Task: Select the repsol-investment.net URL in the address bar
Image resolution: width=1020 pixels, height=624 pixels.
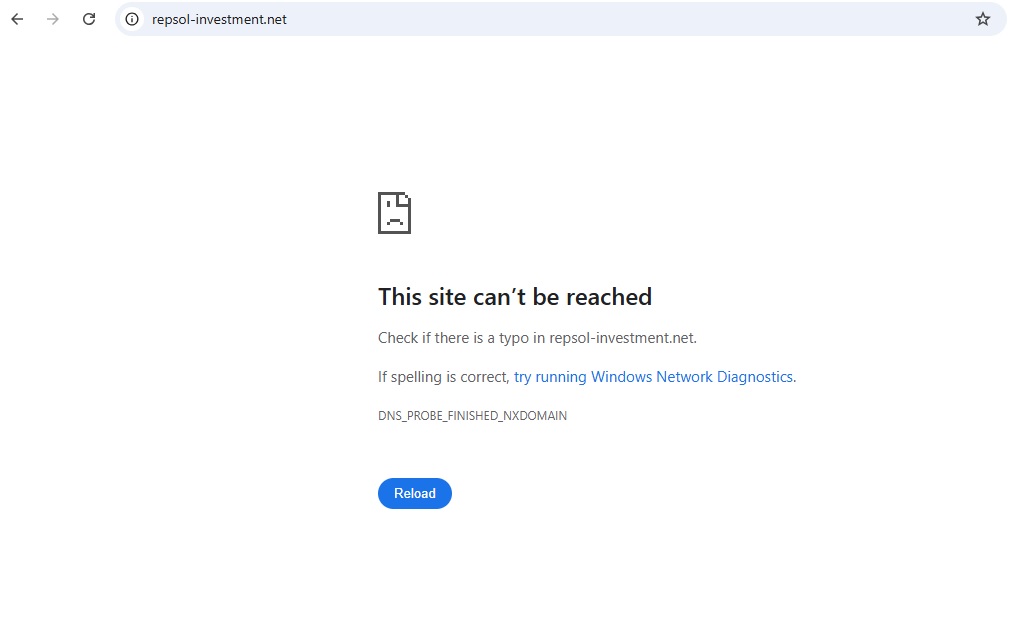Action: point(219,19)
